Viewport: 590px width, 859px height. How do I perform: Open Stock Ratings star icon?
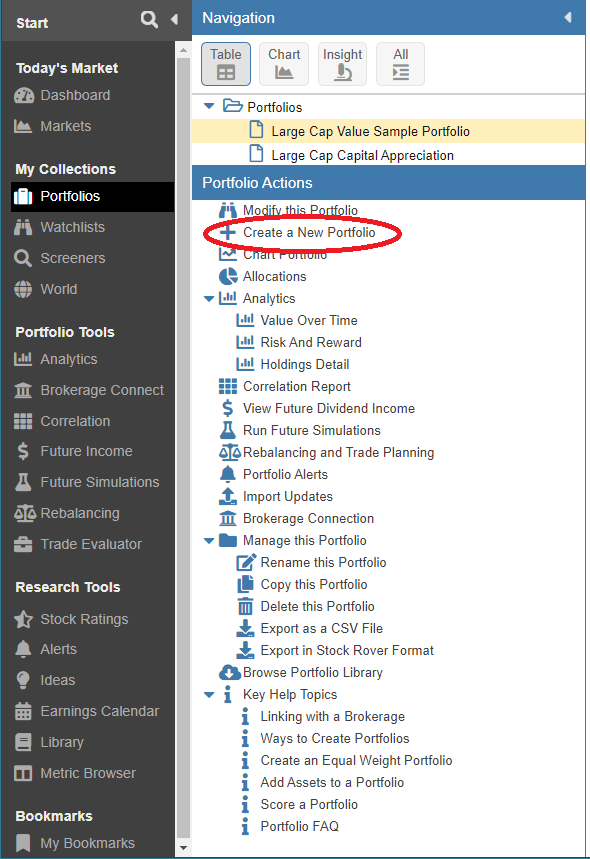(x=23, y=619)
